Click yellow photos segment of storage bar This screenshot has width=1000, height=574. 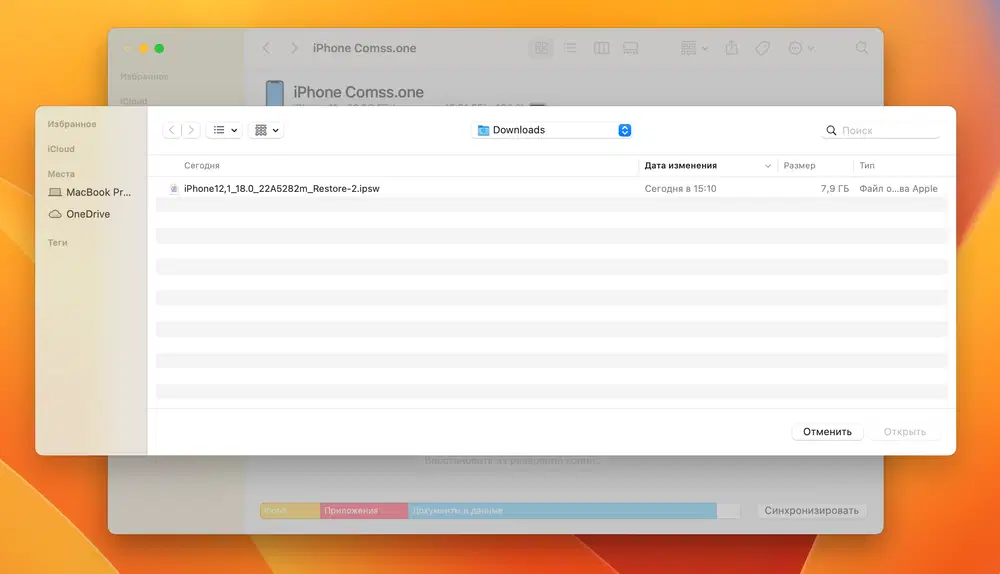click(290, 510)
